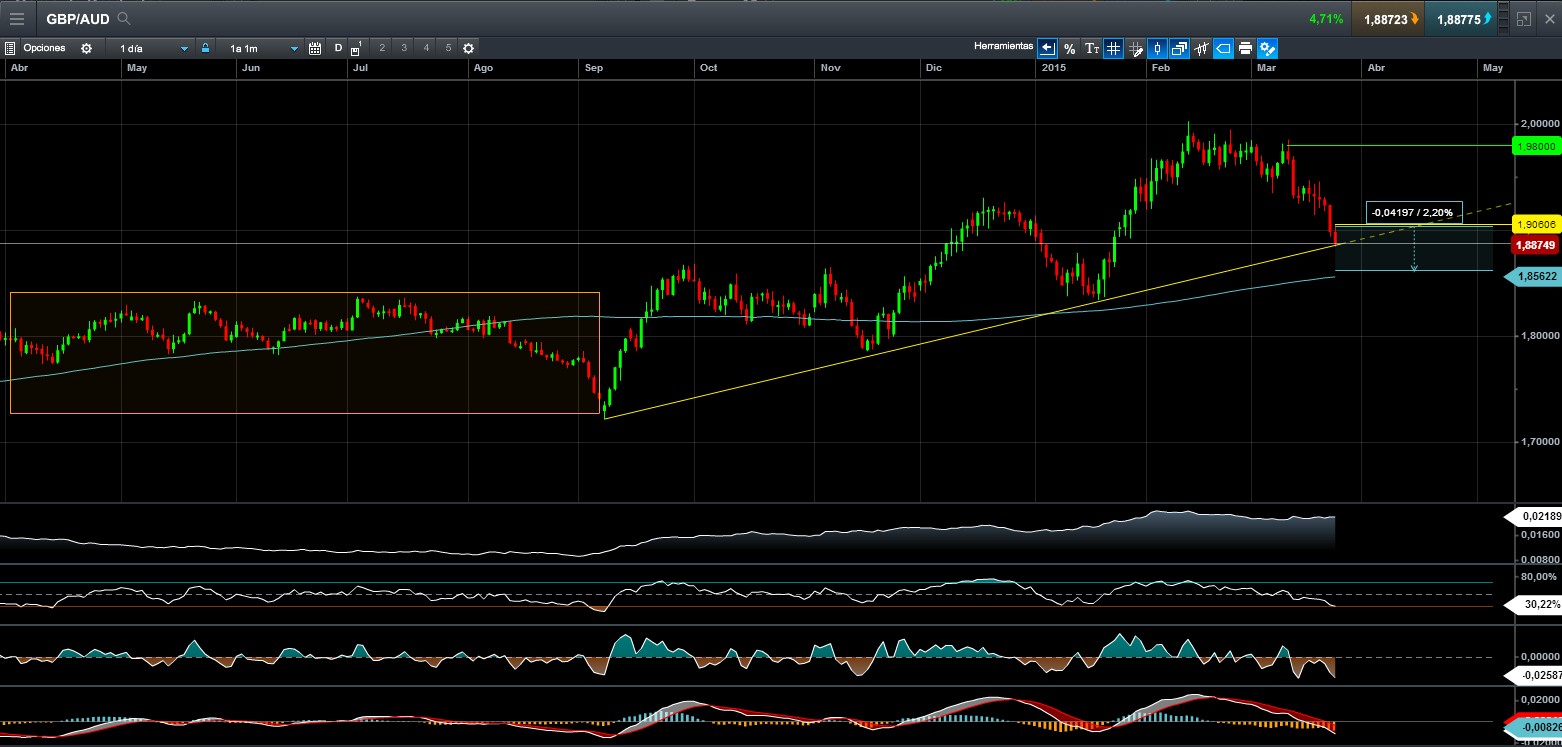Open the printer icon to print chart

[x=1244, y=48]
